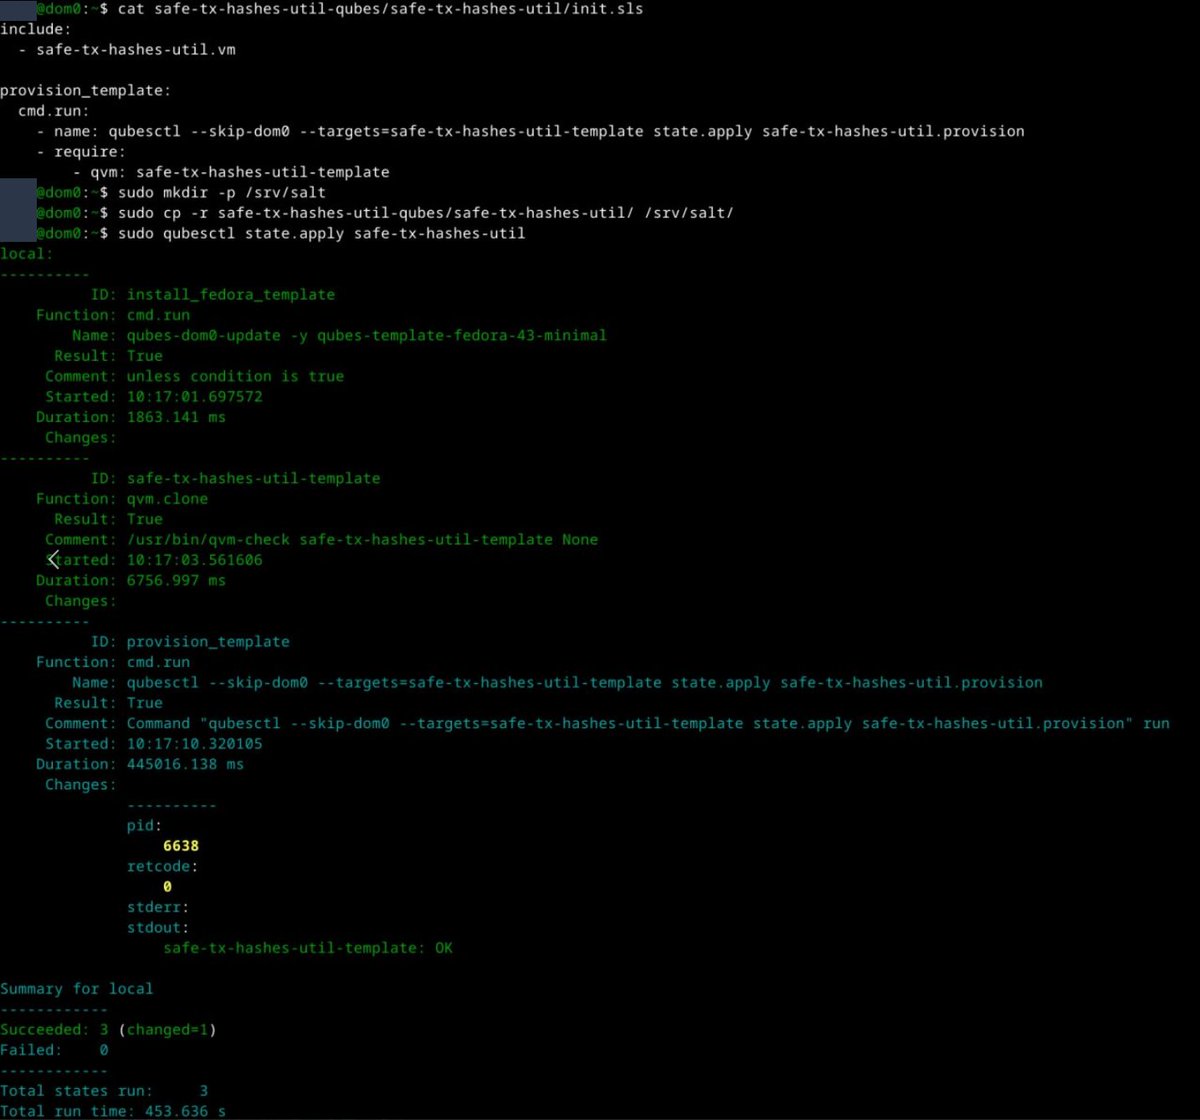This screenshot has height=1120, width=1200.
Task: Click the 'sudo cp -r' command line
Action: coord(426,213)
